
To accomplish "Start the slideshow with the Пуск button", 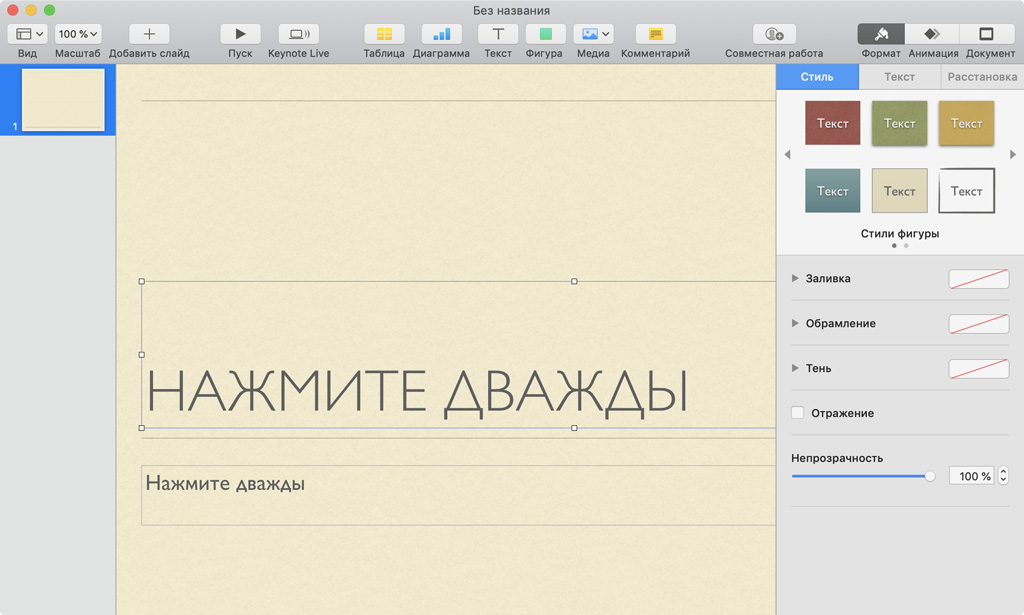I will (x=240, y=34).
